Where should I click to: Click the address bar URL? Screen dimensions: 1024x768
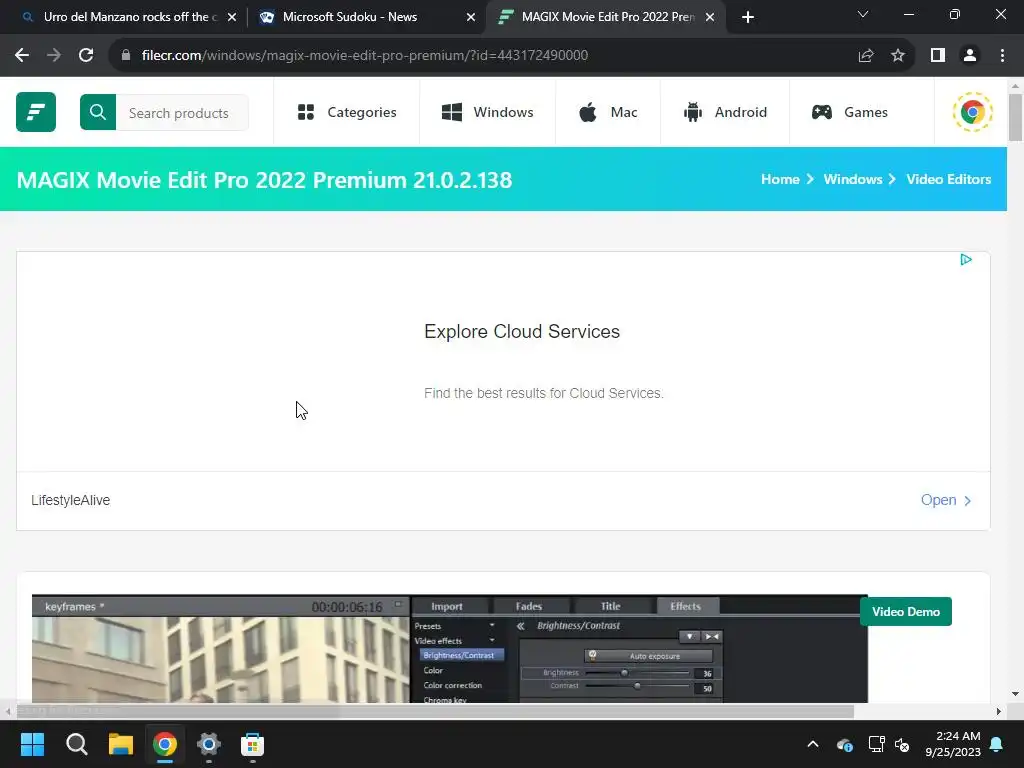pos(364,56)
